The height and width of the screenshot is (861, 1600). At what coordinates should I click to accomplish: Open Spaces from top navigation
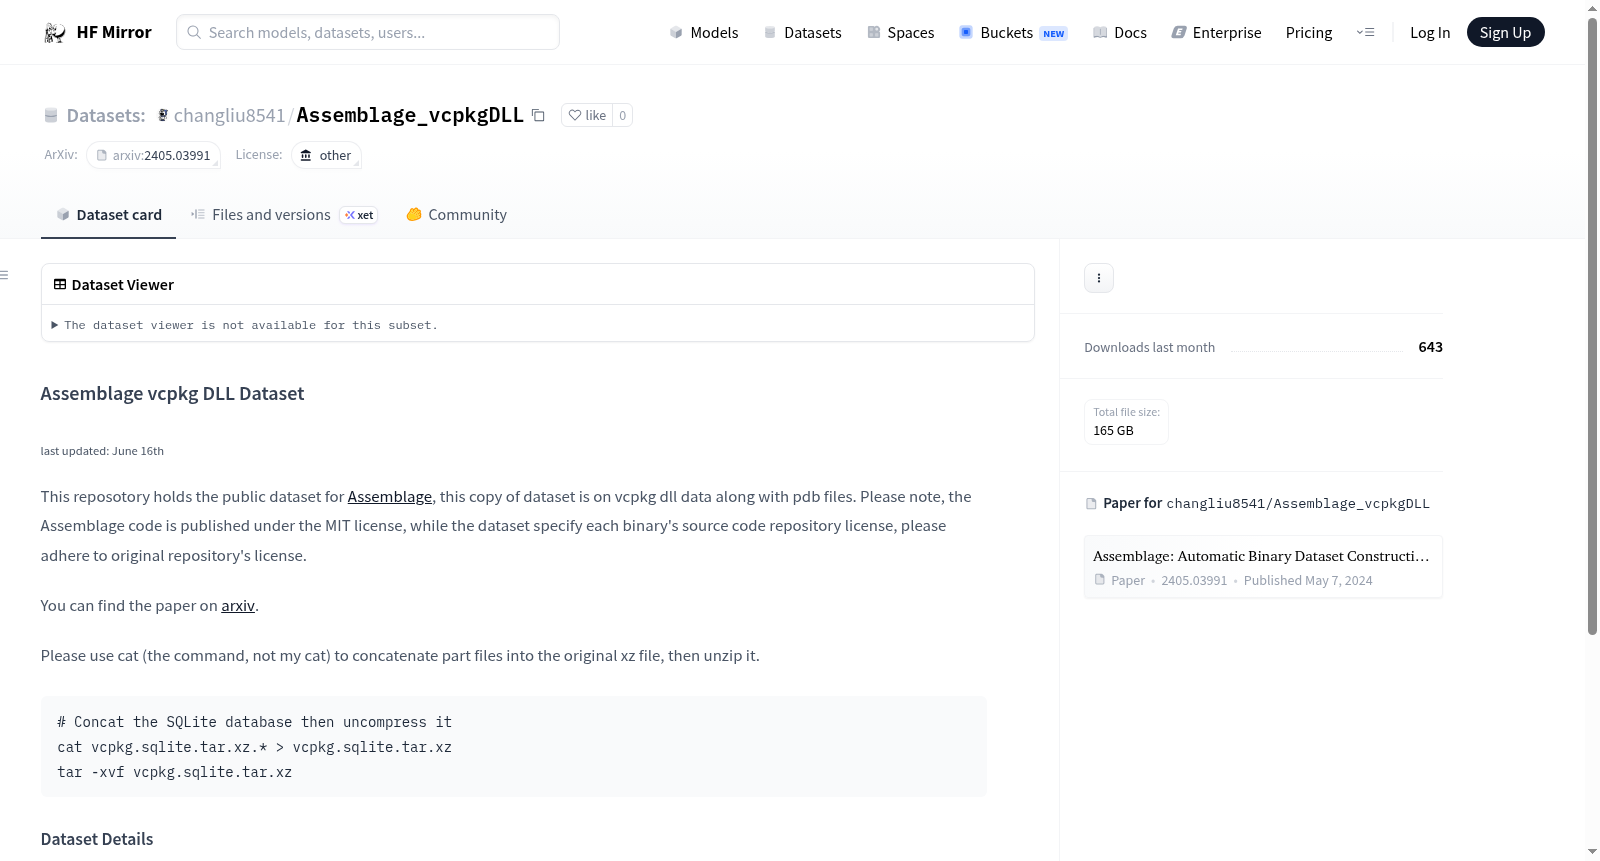coord(901,33)
